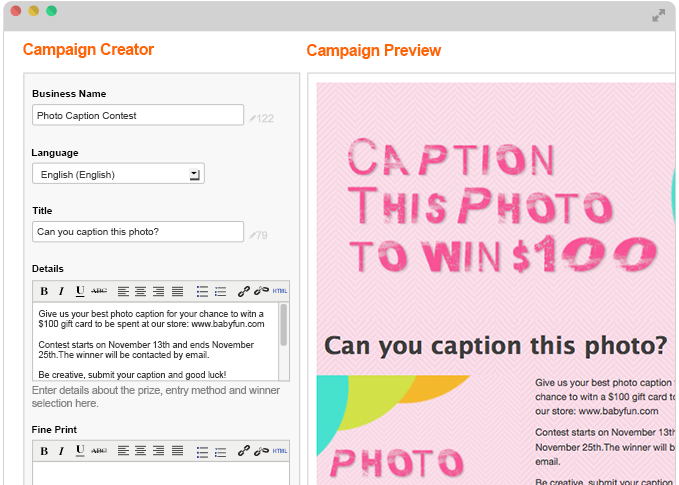Click the 'Caption This Photo' preview banner image
679x485 pixels.
click(496, 206)
